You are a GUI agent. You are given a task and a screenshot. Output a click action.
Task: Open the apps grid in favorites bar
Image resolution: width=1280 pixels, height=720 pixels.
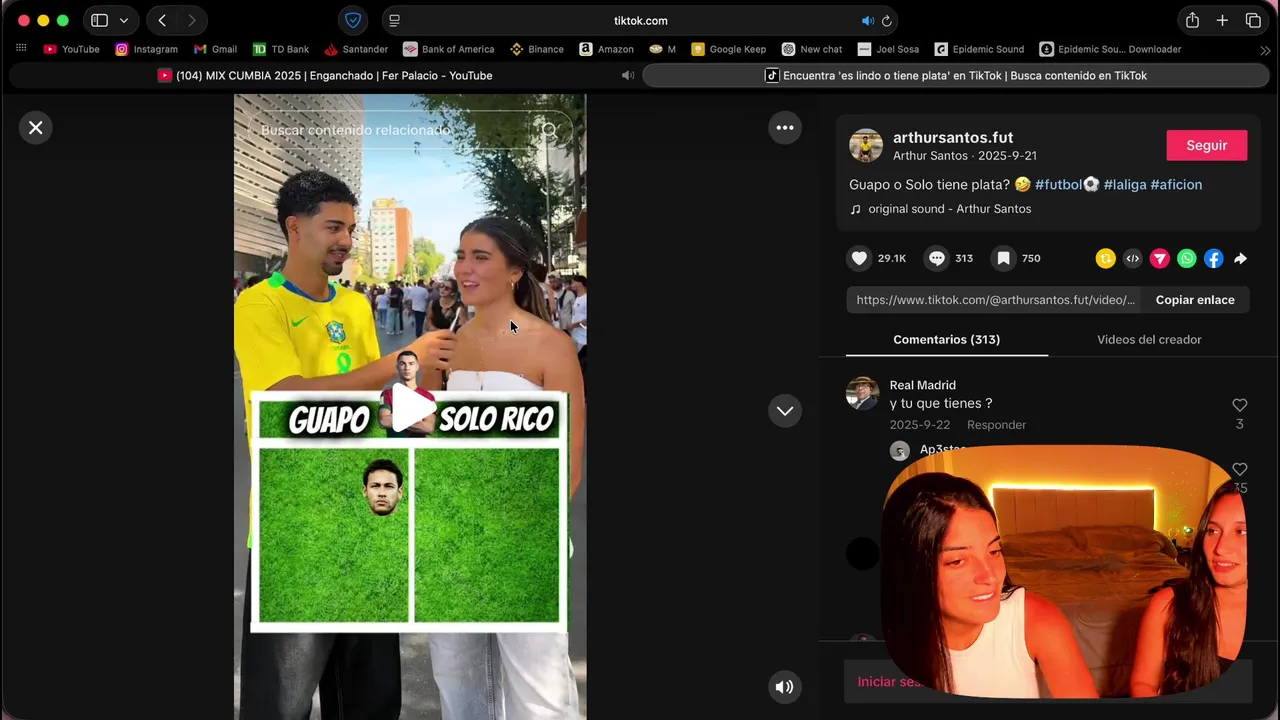click(x=21, y=48)
